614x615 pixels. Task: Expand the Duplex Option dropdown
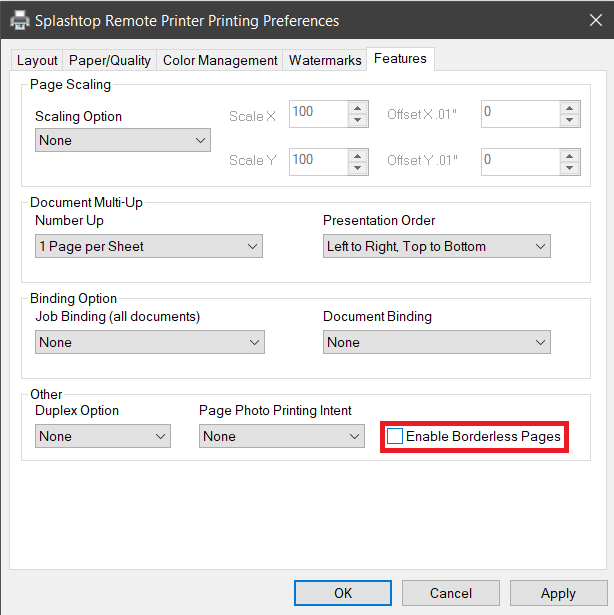click(102, 437)
